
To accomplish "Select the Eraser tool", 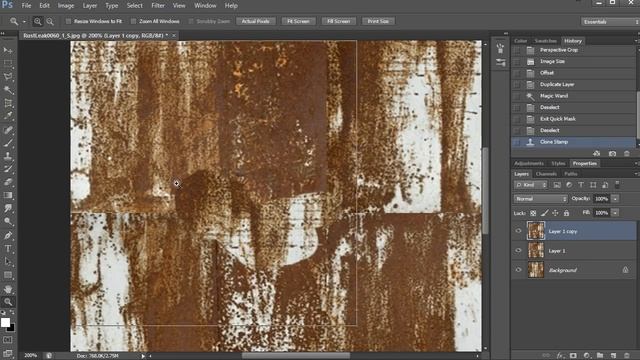I will point(8,182).
